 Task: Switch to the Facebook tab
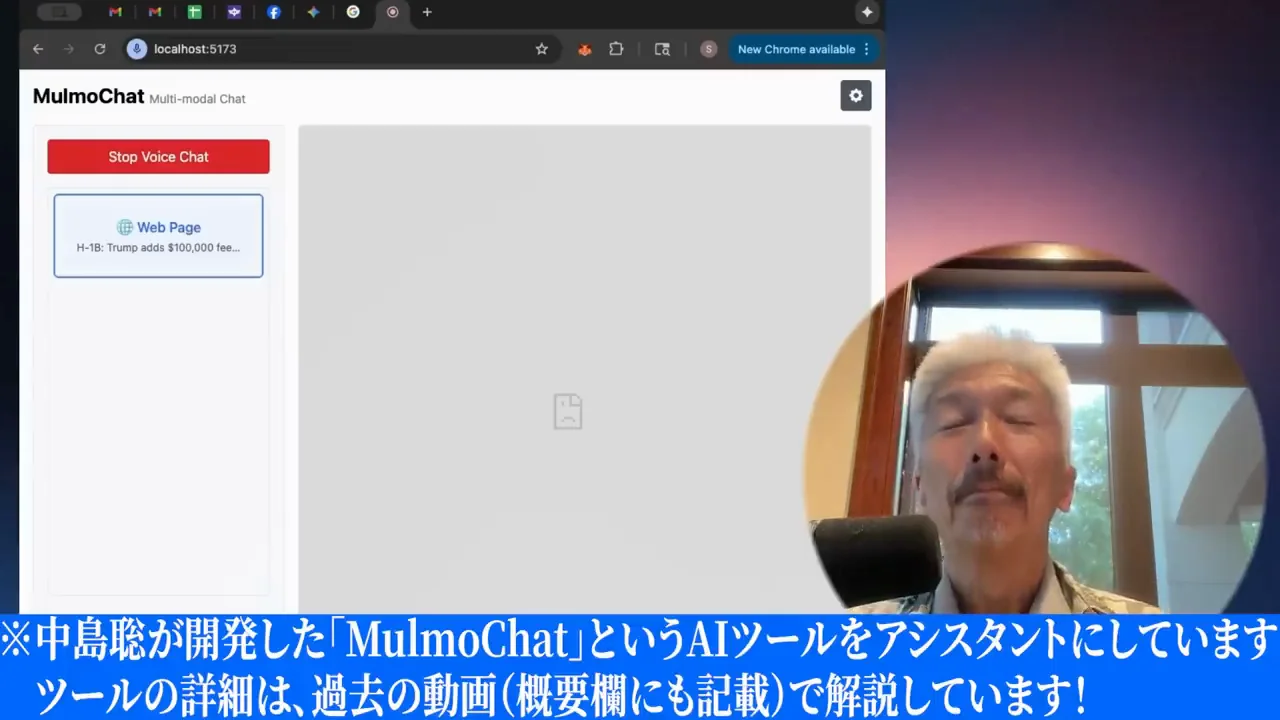pos(274,12)
